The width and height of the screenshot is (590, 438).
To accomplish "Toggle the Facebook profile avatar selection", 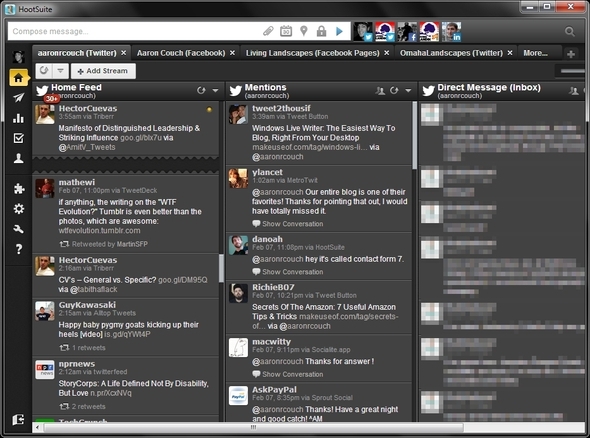I will click(x=407, y=32).
